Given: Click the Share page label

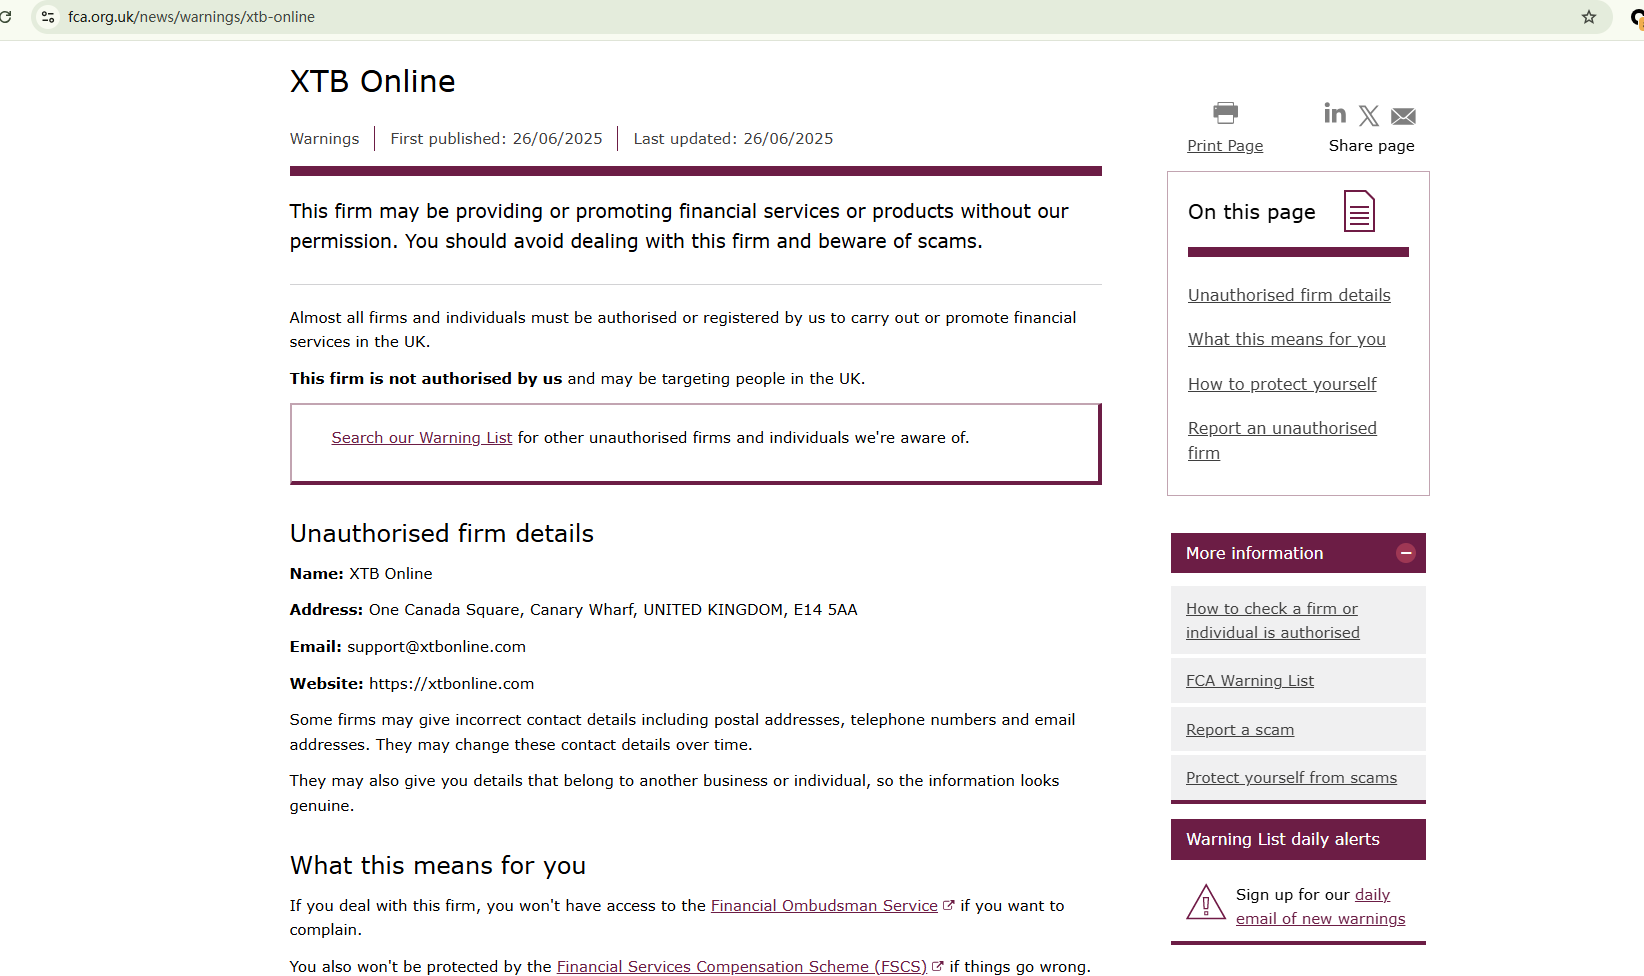Looking at the screenshot, I should 1371,146.
